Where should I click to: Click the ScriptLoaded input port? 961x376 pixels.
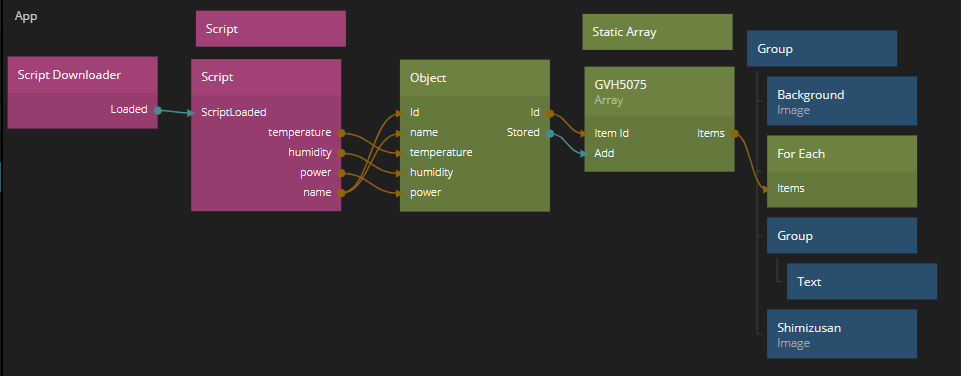click(191, 113)
